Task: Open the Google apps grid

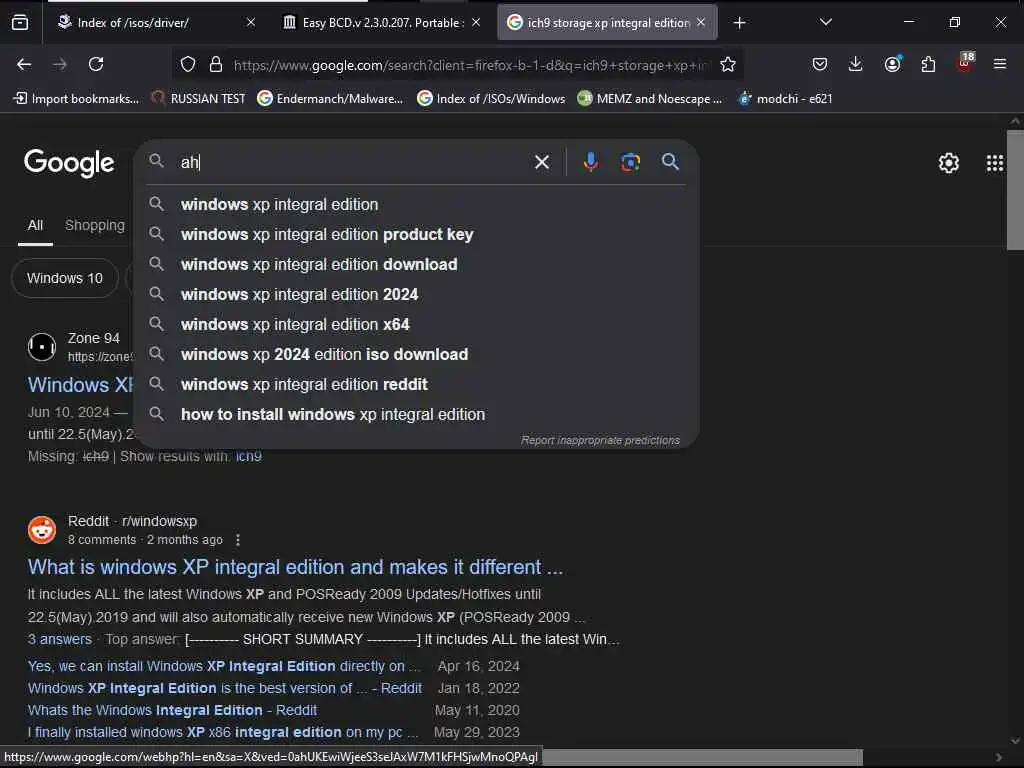Action: tap(995, 163)
